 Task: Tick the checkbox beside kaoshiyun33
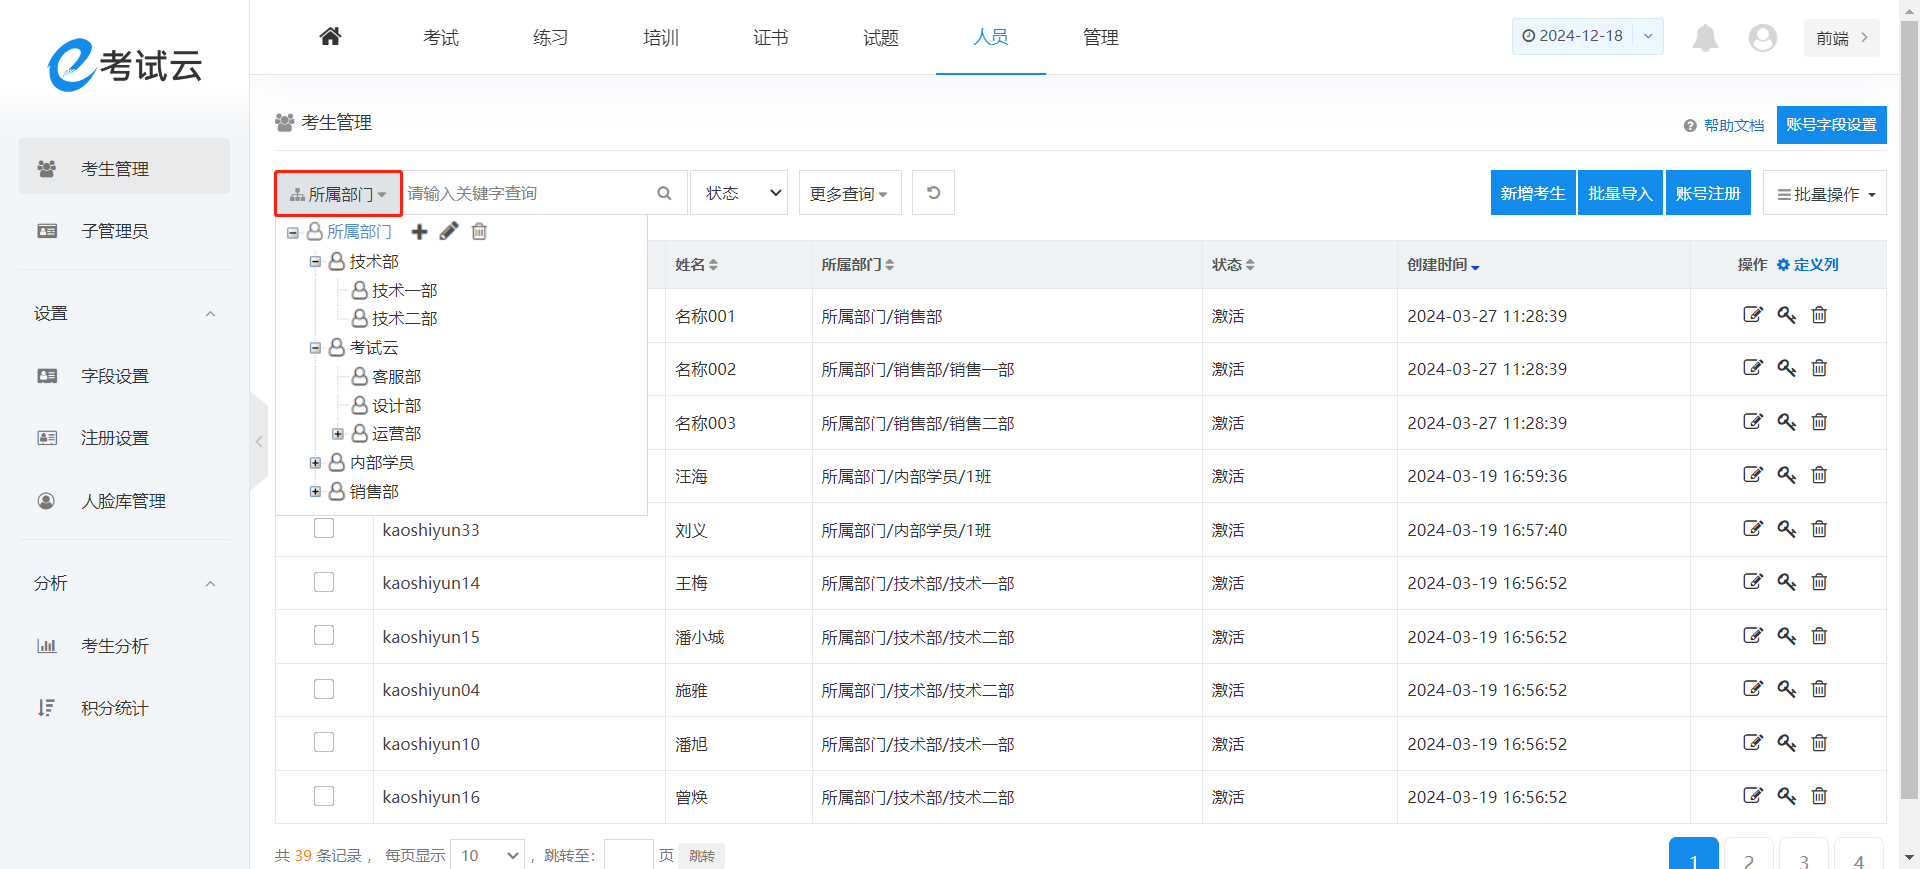tap(324, 528)
